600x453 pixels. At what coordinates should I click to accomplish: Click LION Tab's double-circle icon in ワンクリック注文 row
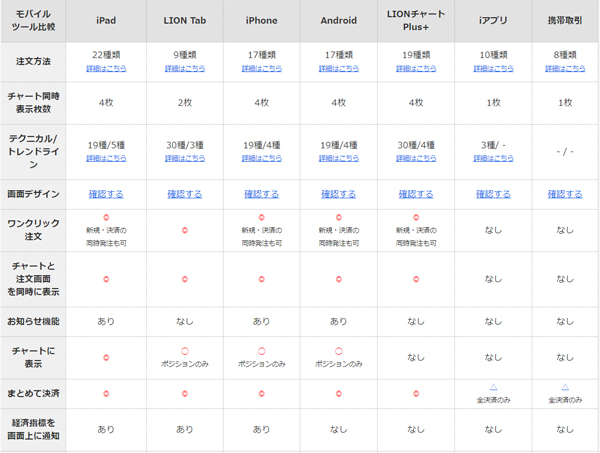pos(184,230)
